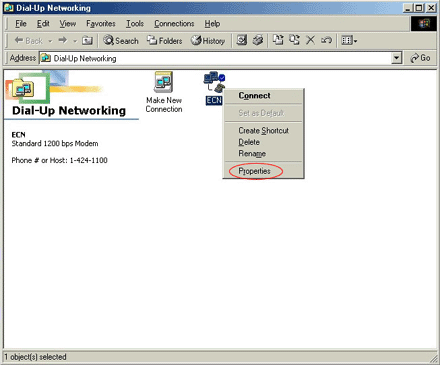The image size is (440, 365).
Task: Expand the Address bar dropdown arrow
Action: click(x=396, y=58)
